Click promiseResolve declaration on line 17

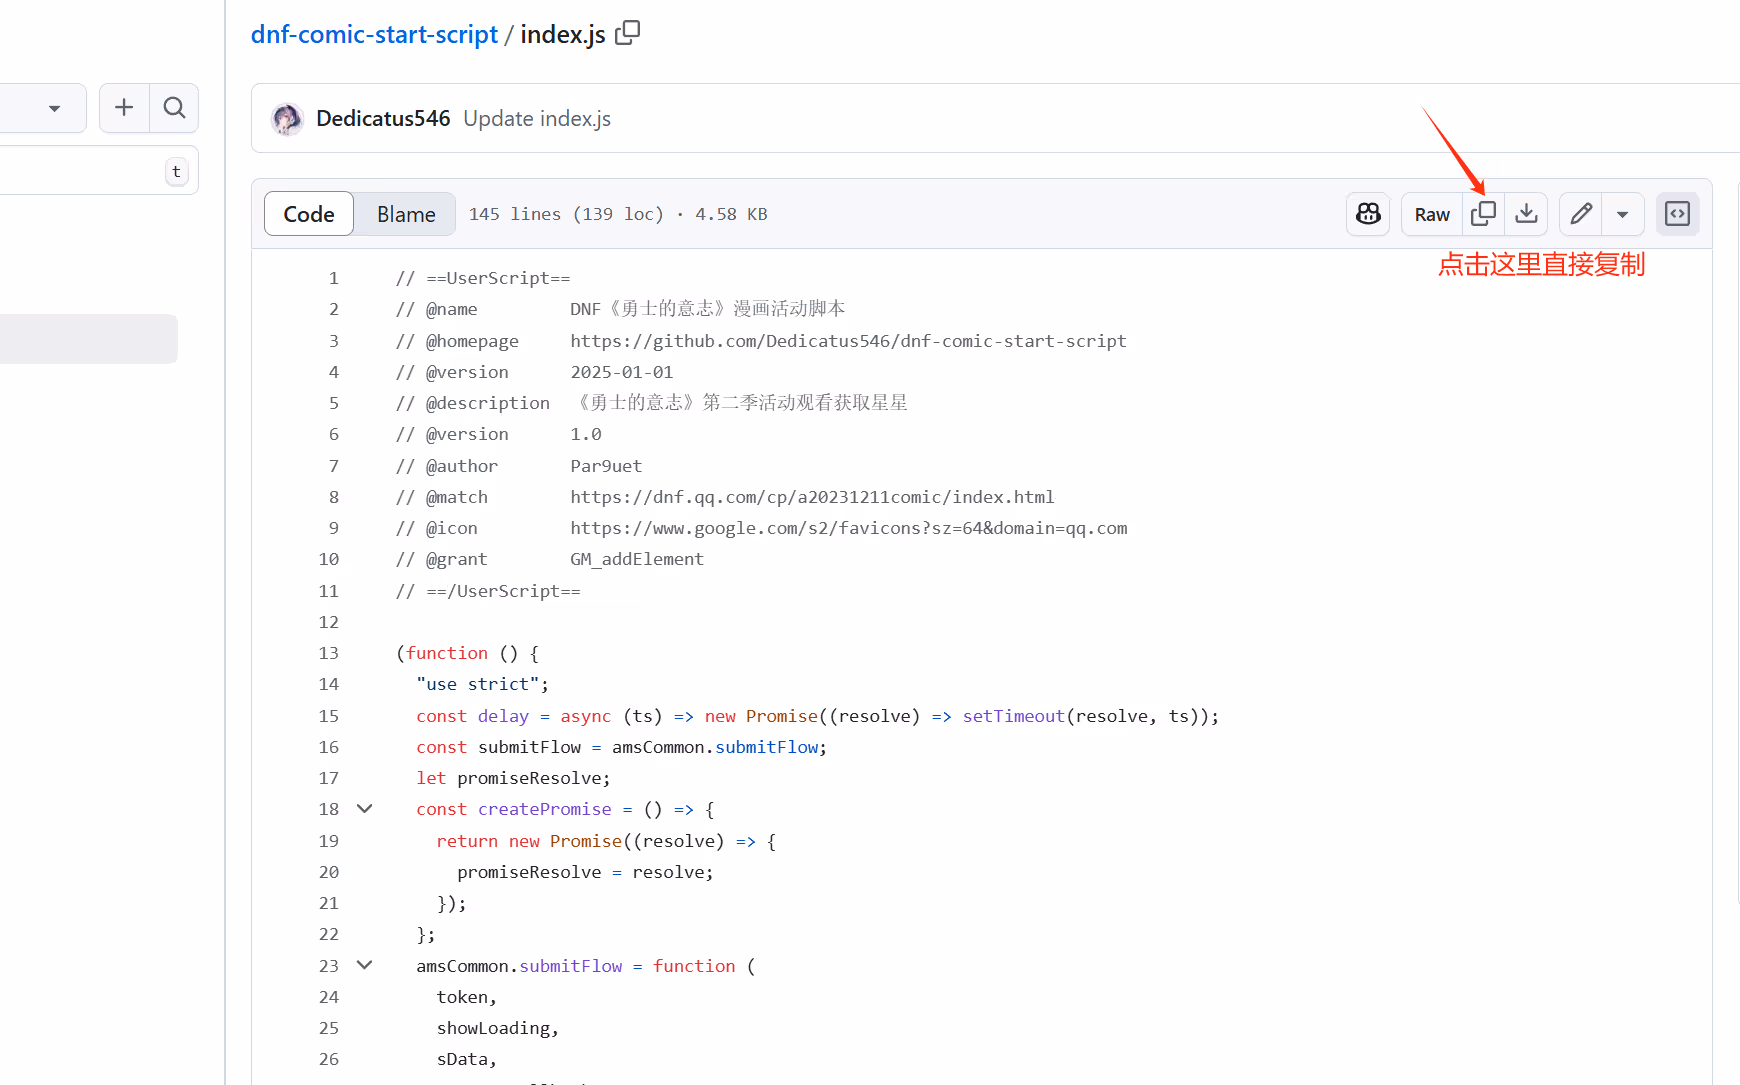click(529, 778)
